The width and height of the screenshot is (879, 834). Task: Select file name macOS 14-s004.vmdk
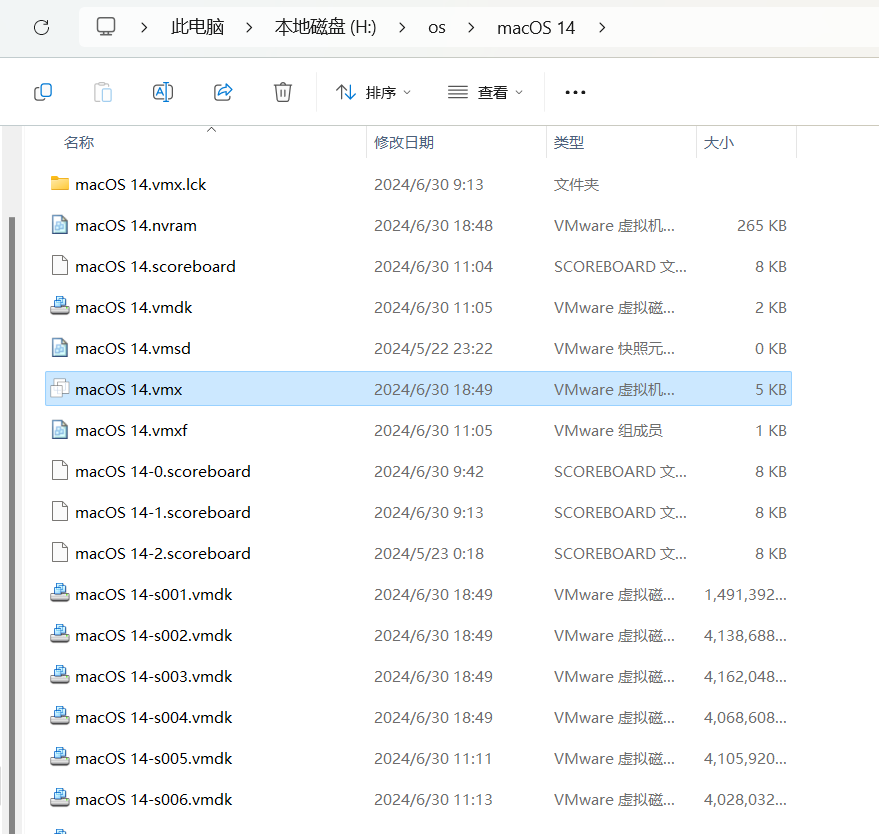(x=154, y=717)
